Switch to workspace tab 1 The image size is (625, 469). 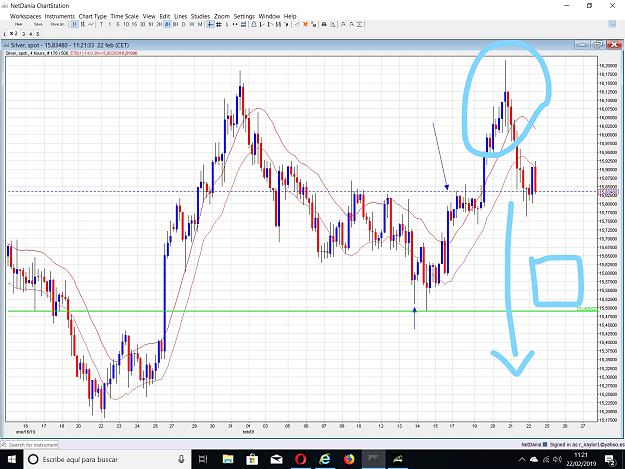[x=4, y=34]
